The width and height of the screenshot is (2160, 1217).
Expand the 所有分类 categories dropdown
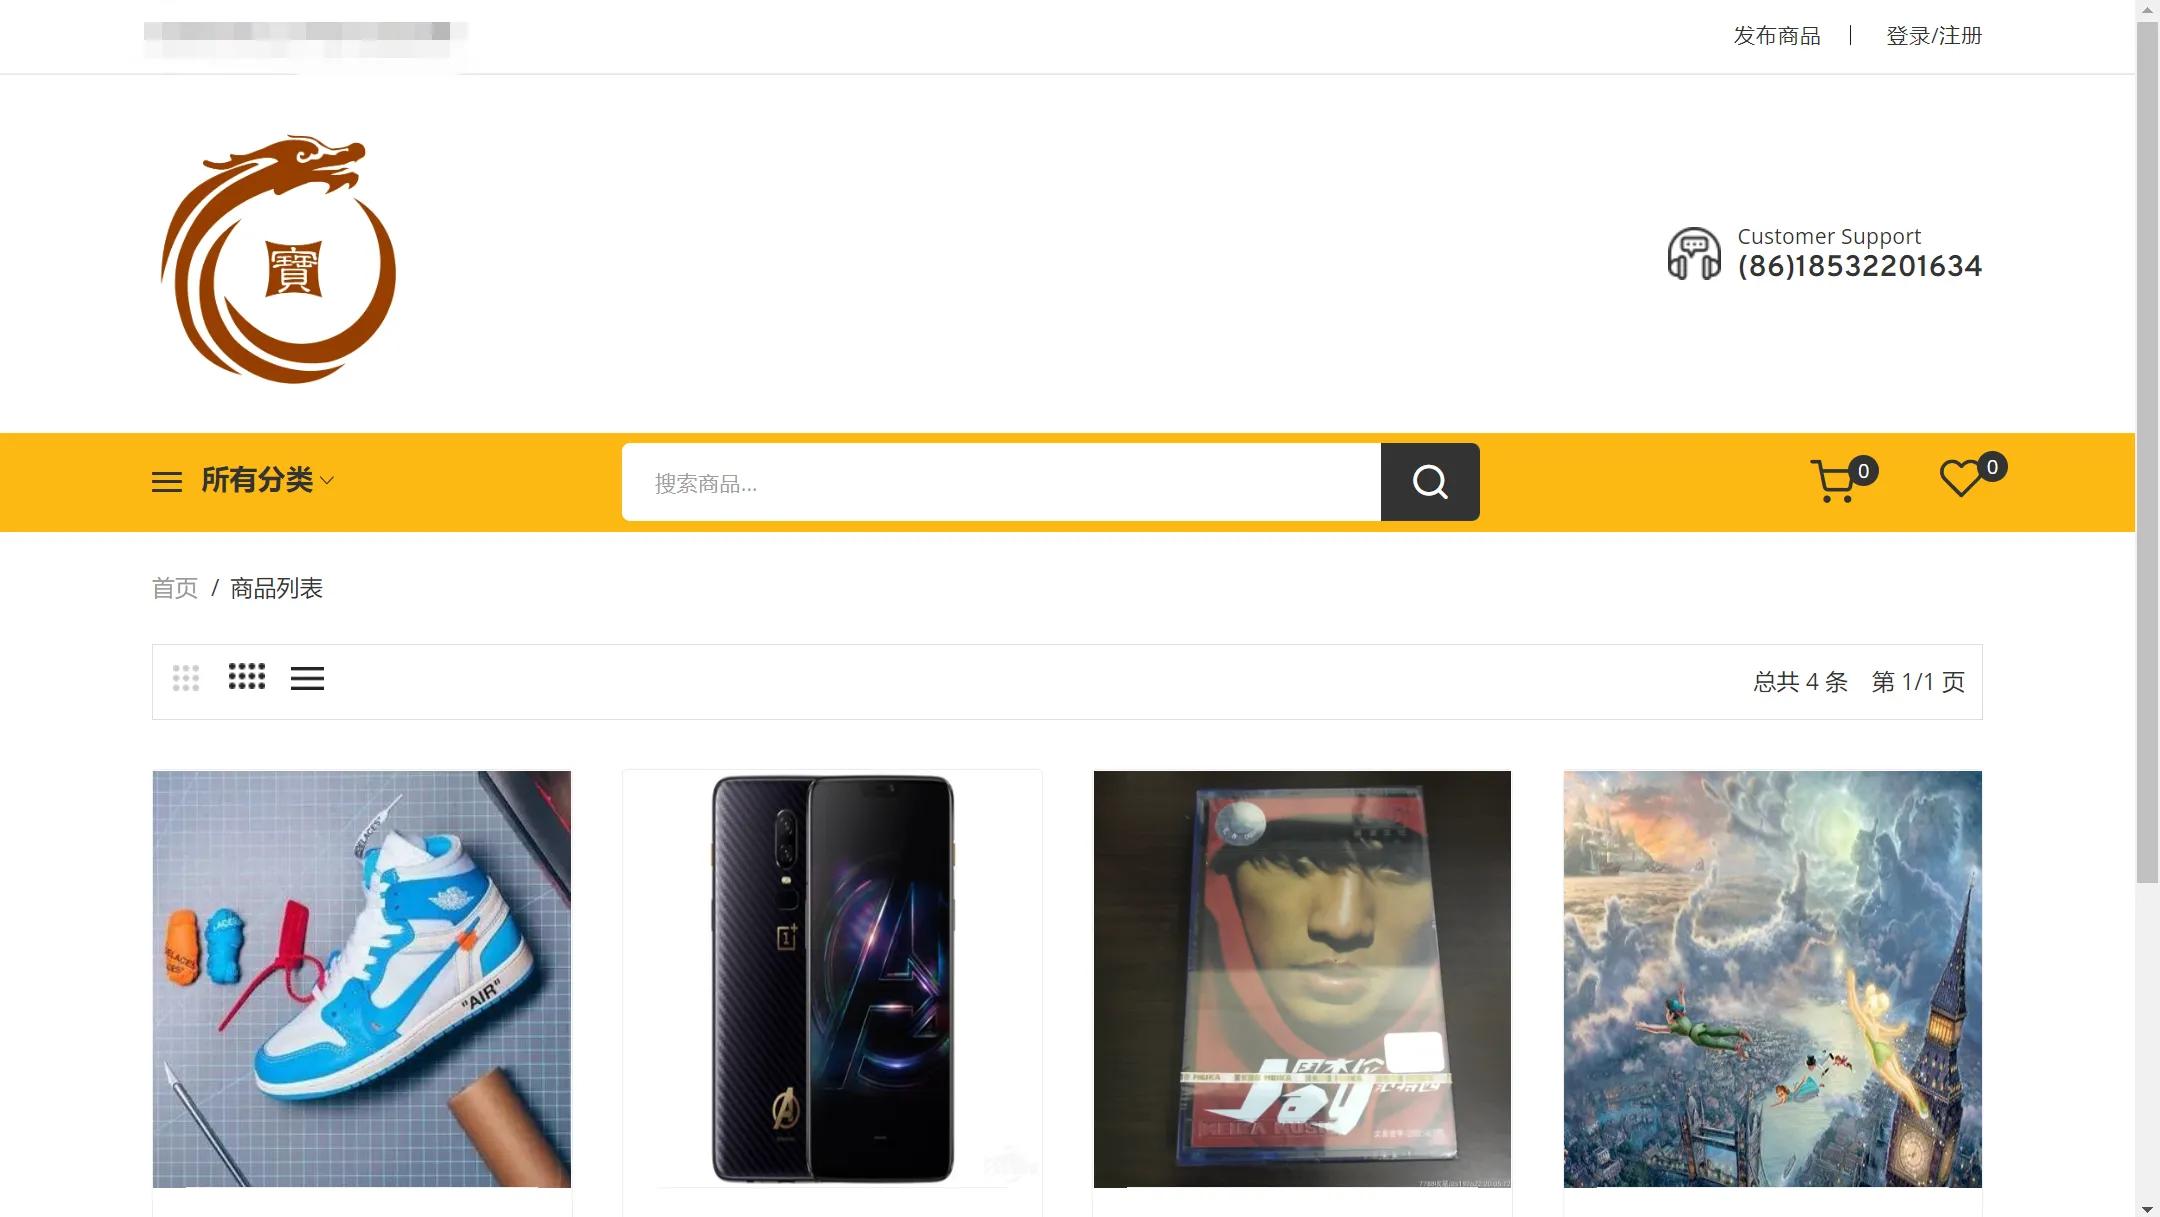click(x=257, y=480)
